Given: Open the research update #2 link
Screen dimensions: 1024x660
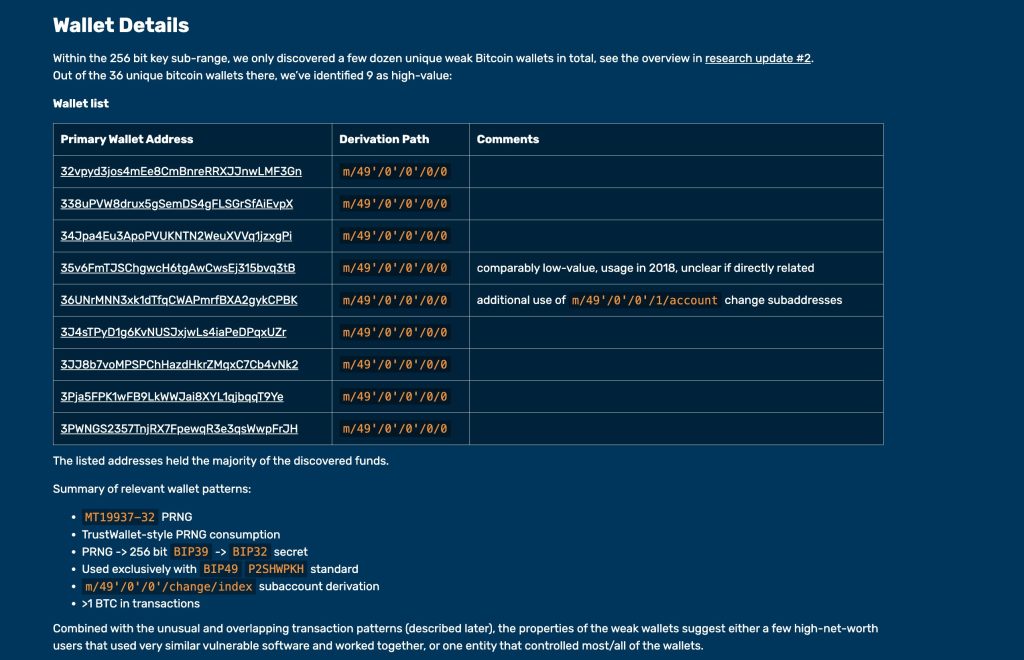Looking at the screenshot, I should pos(757,58).
